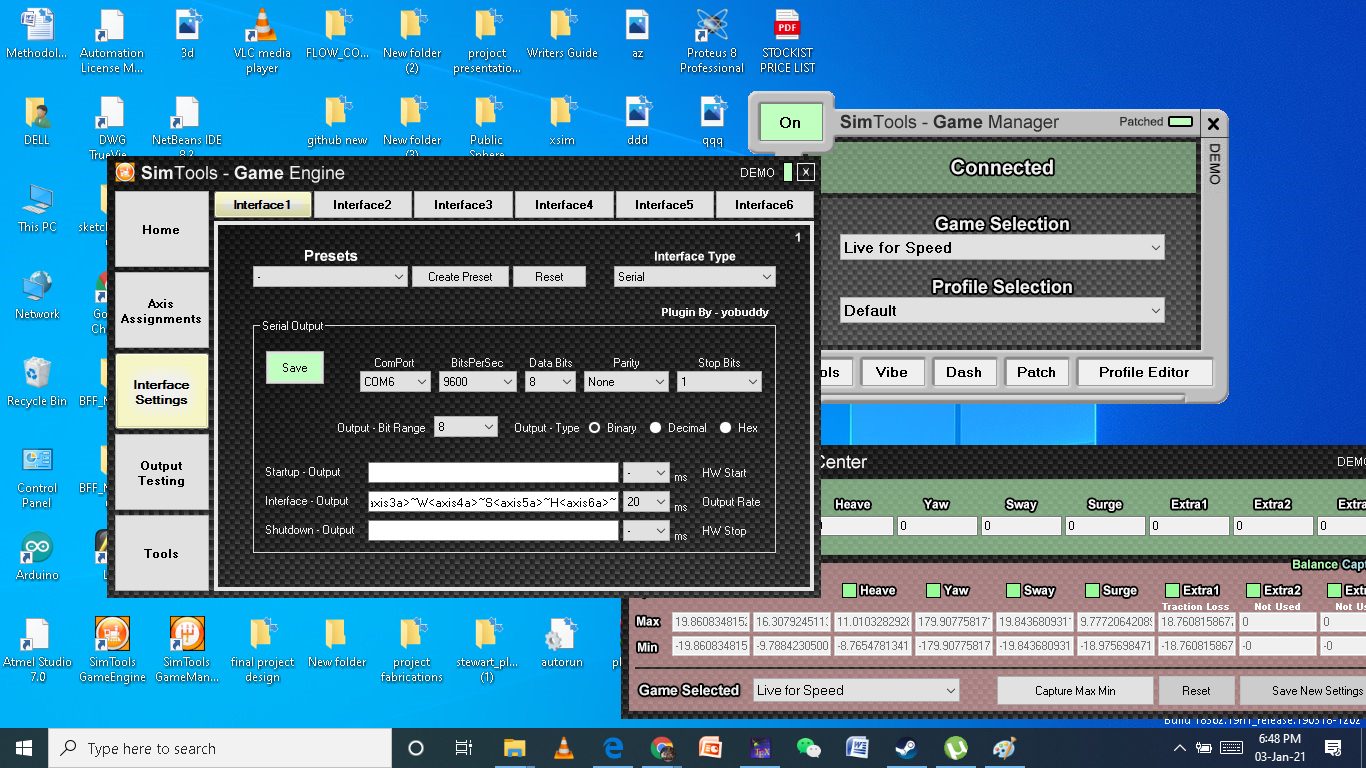Click the Create Preset button

pyautogui.click(x=460, y=277)
